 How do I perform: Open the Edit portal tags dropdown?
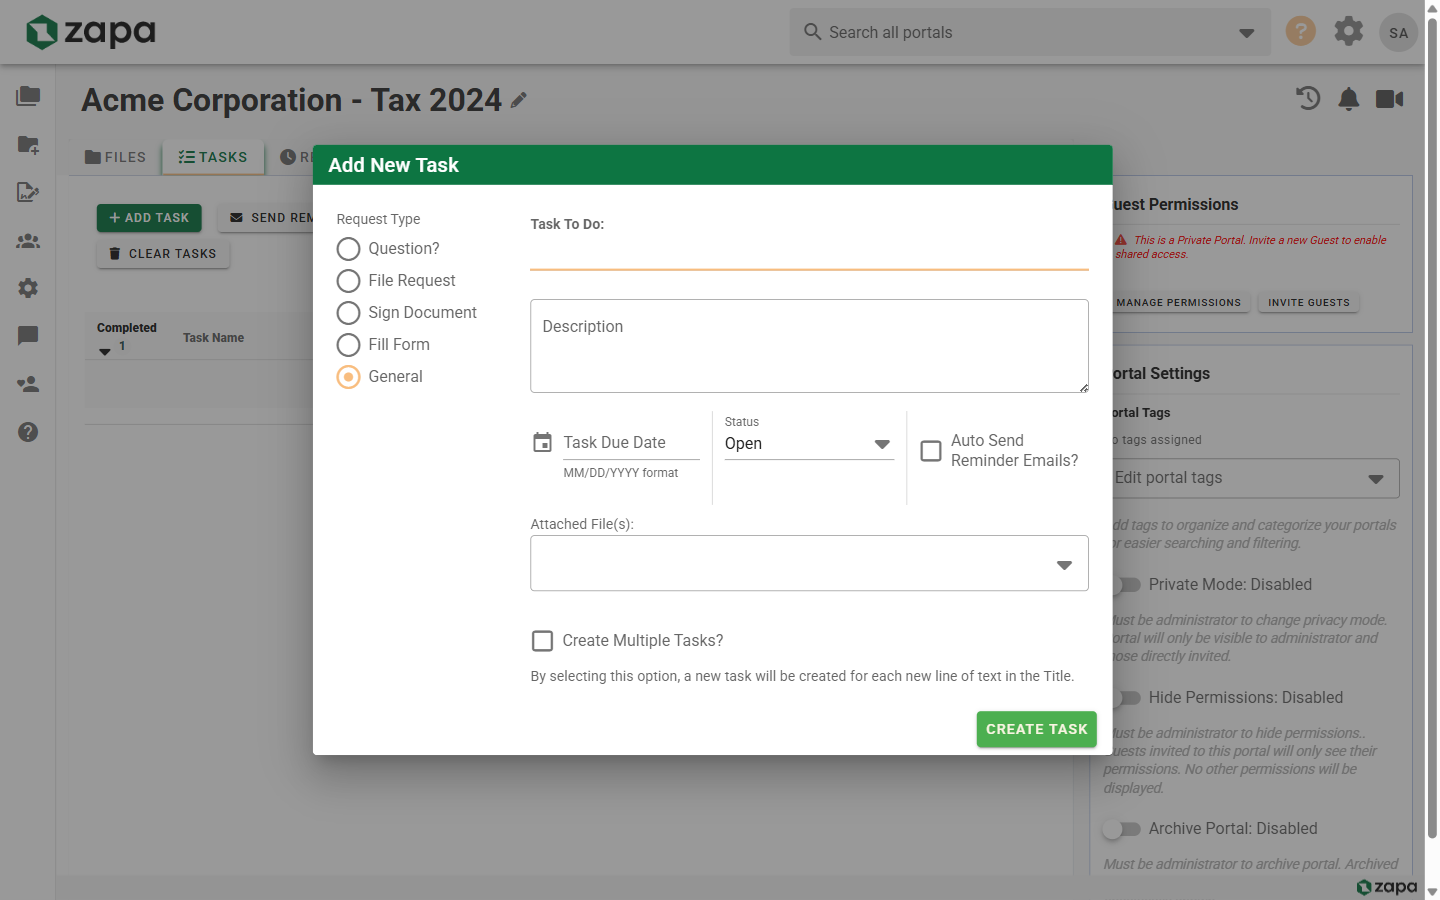pos(1249,478)
